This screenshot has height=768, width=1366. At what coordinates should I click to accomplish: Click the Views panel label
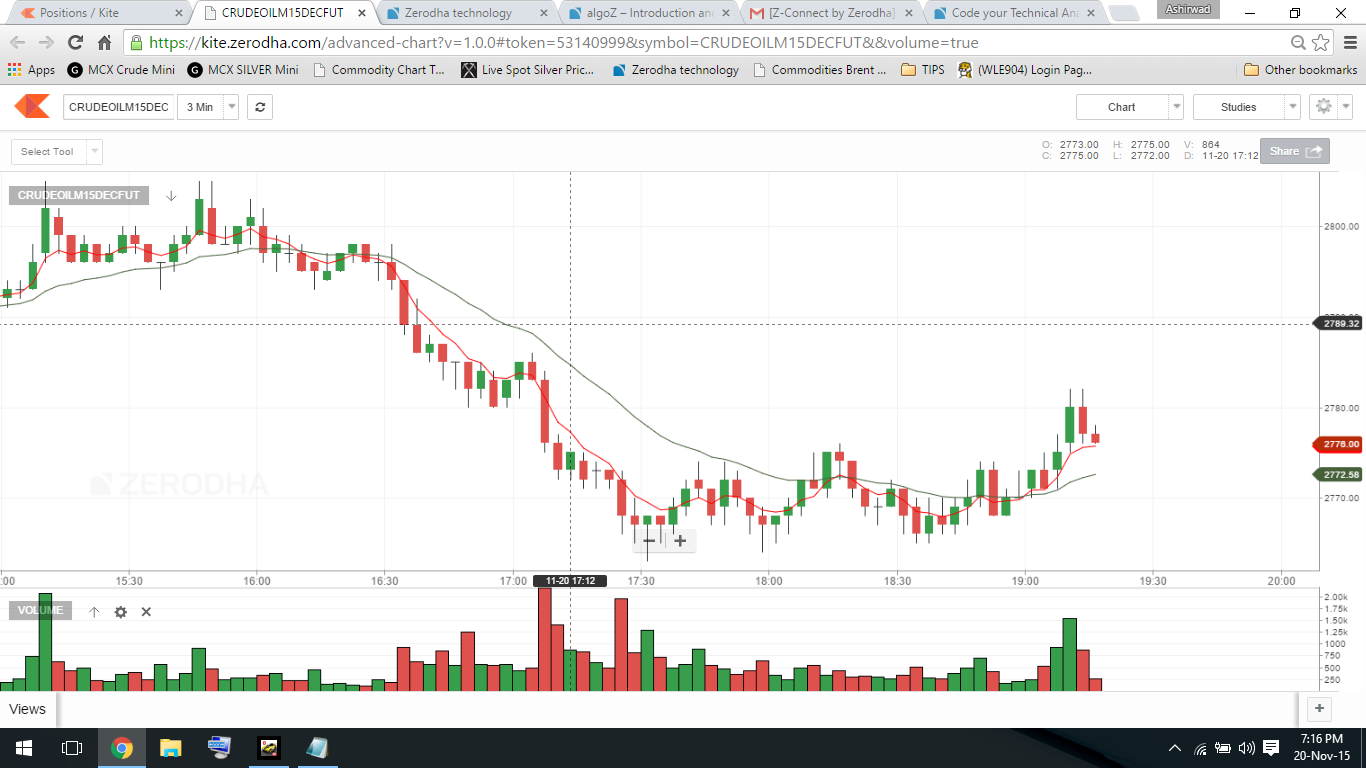pos(28,709)
